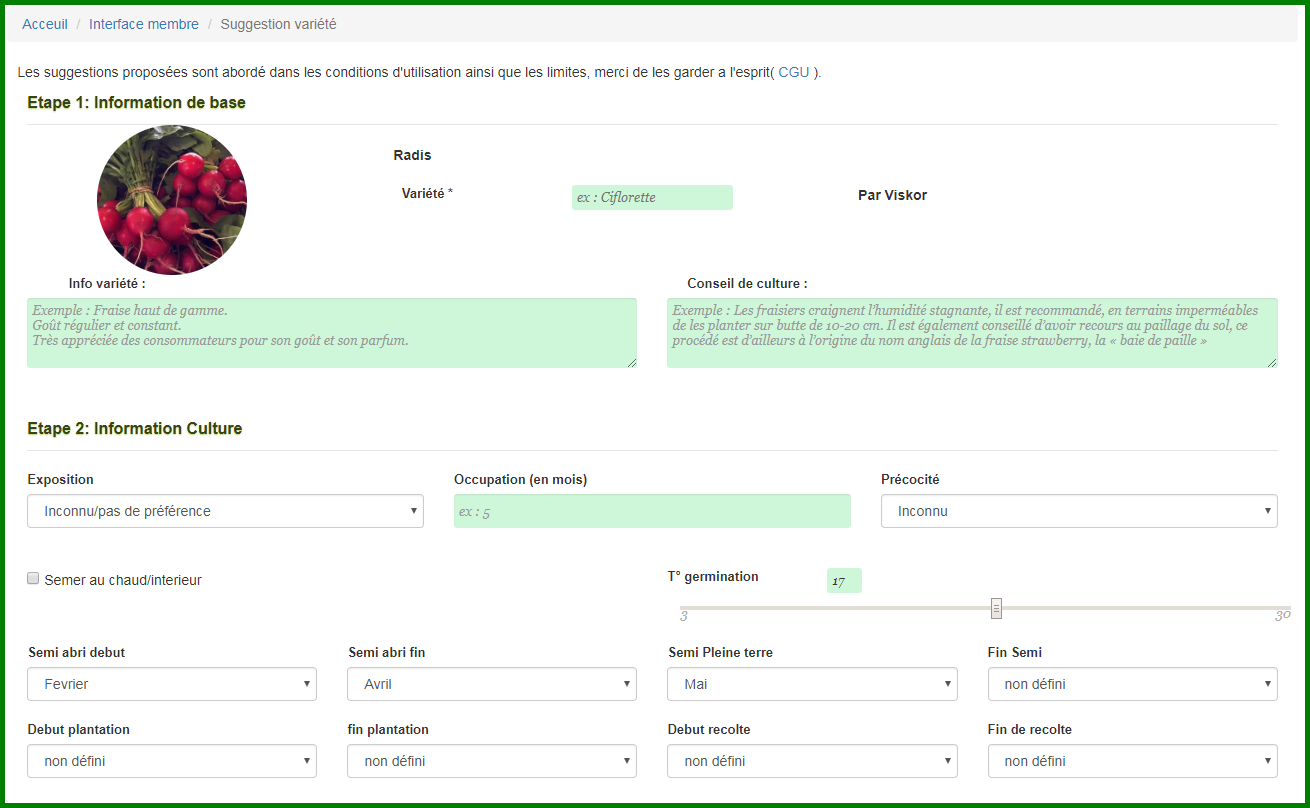Expand the Fin de recolte dropdown
This screenshot has width=1310, height=808.
pyautogui.click(x=1132, y=761)
